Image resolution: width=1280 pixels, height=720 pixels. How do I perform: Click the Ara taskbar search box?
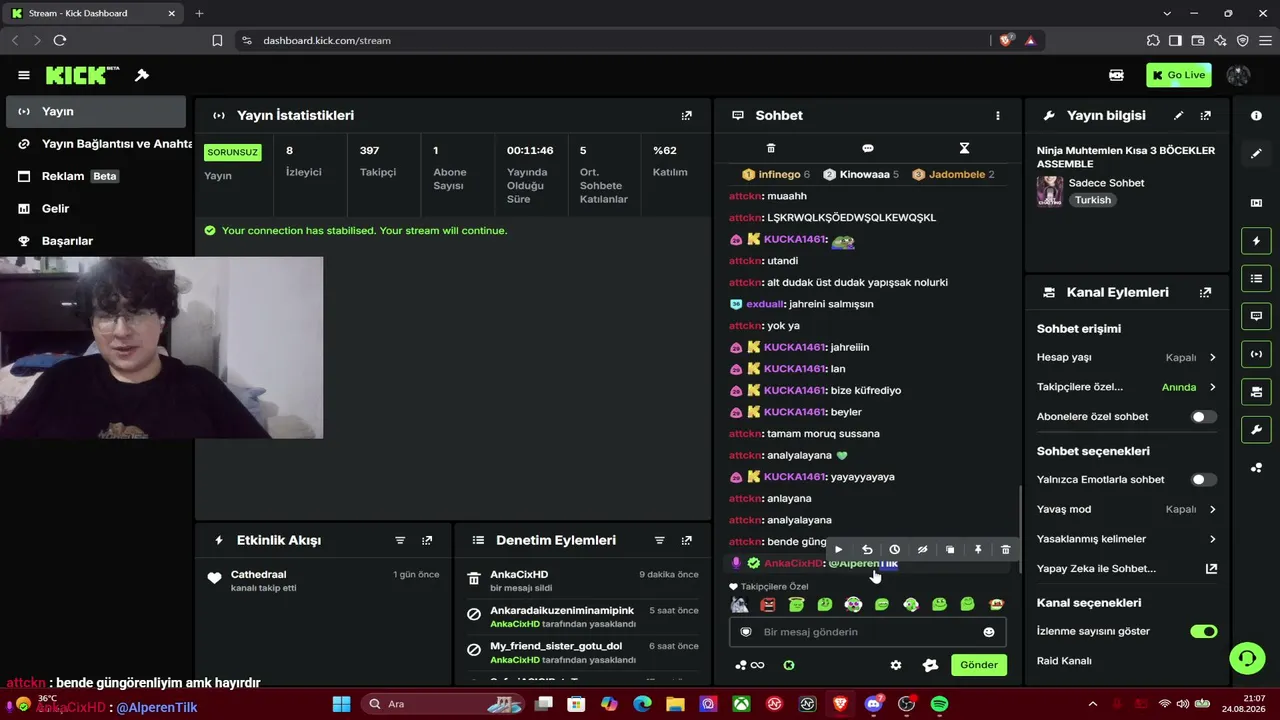pyautogui.click(x=441, y=704)
